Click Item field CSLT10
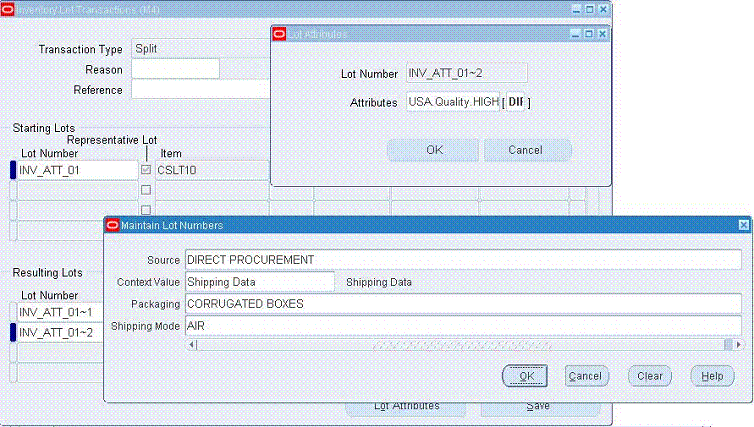The width and height of the screenshot is (754, 427). [x=212, y=170]
